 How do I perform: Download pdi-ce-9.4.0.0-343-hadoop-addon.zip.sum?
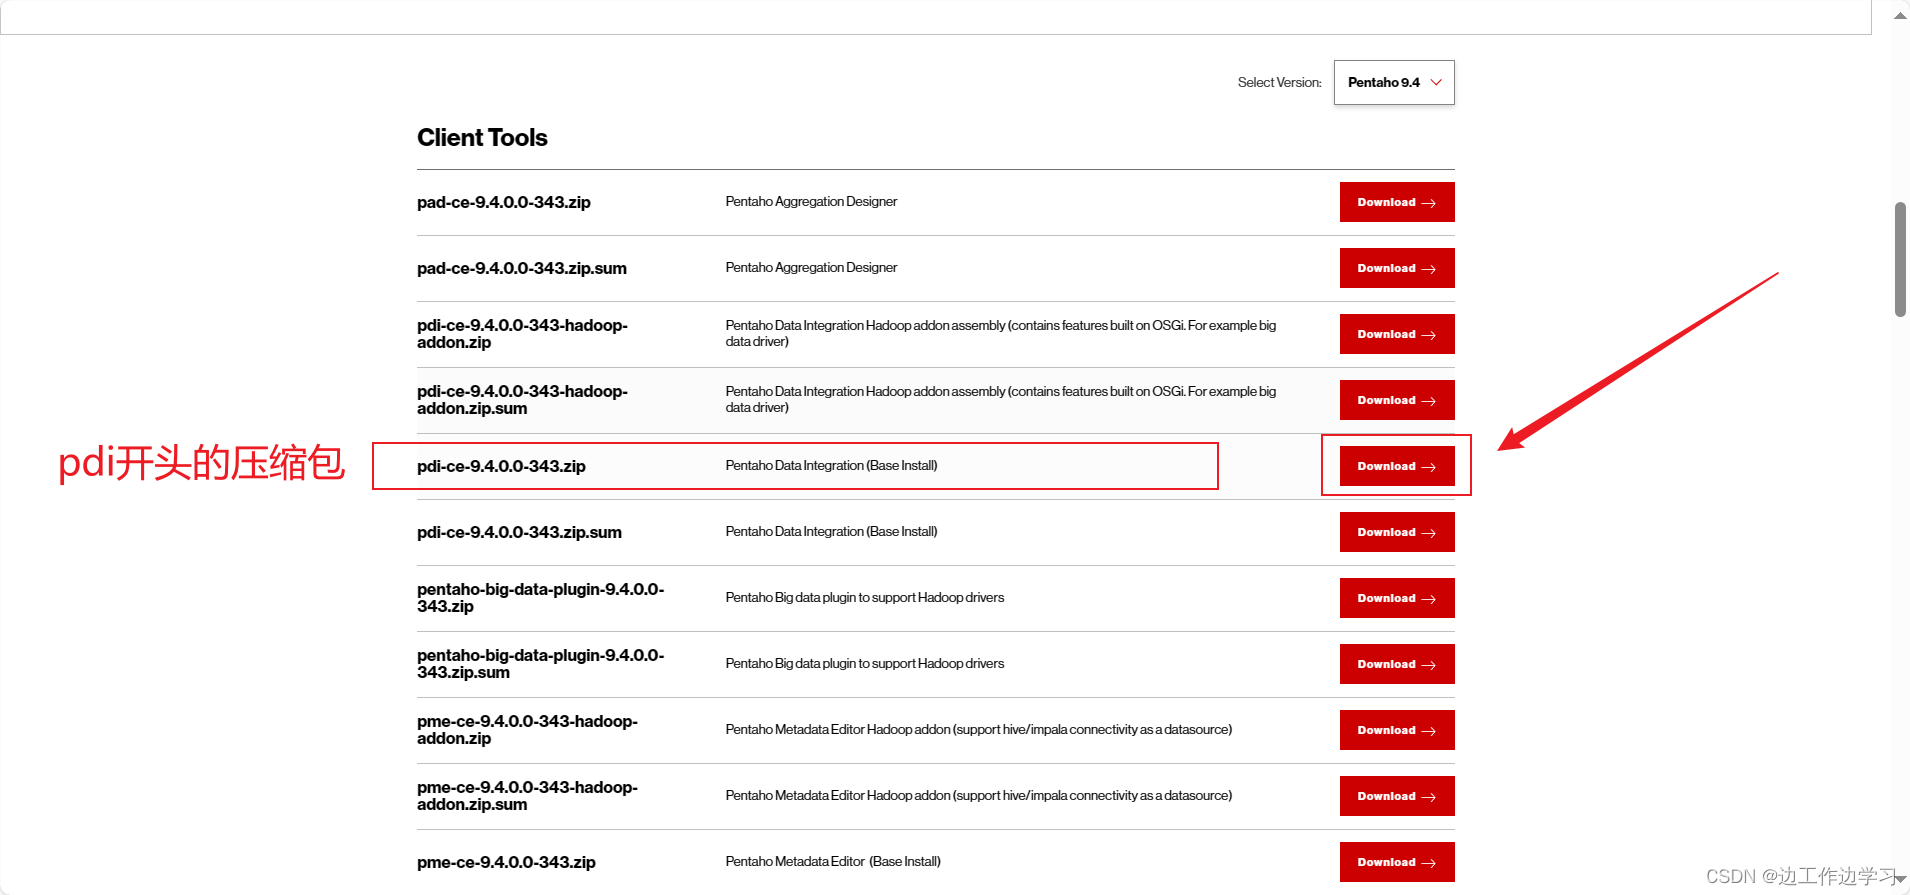coord(1397,400)
